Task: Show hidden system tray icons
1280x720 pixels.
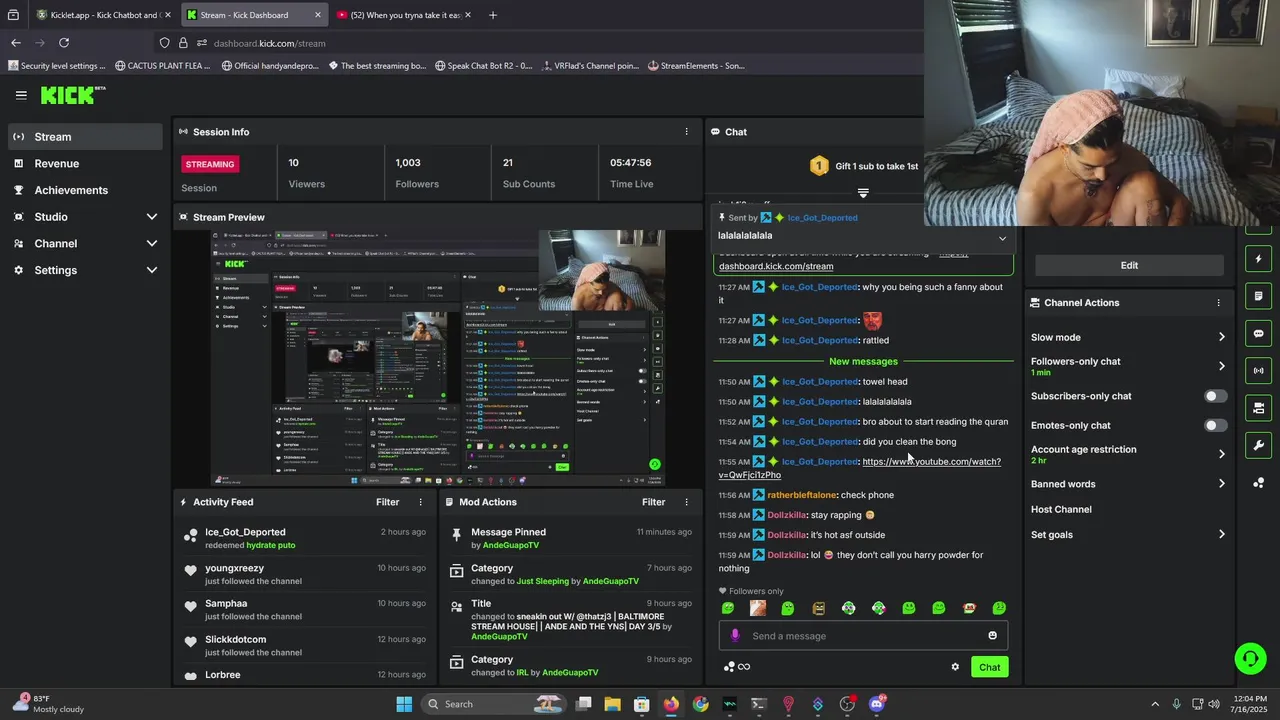Action: [x=1155, y=704]
